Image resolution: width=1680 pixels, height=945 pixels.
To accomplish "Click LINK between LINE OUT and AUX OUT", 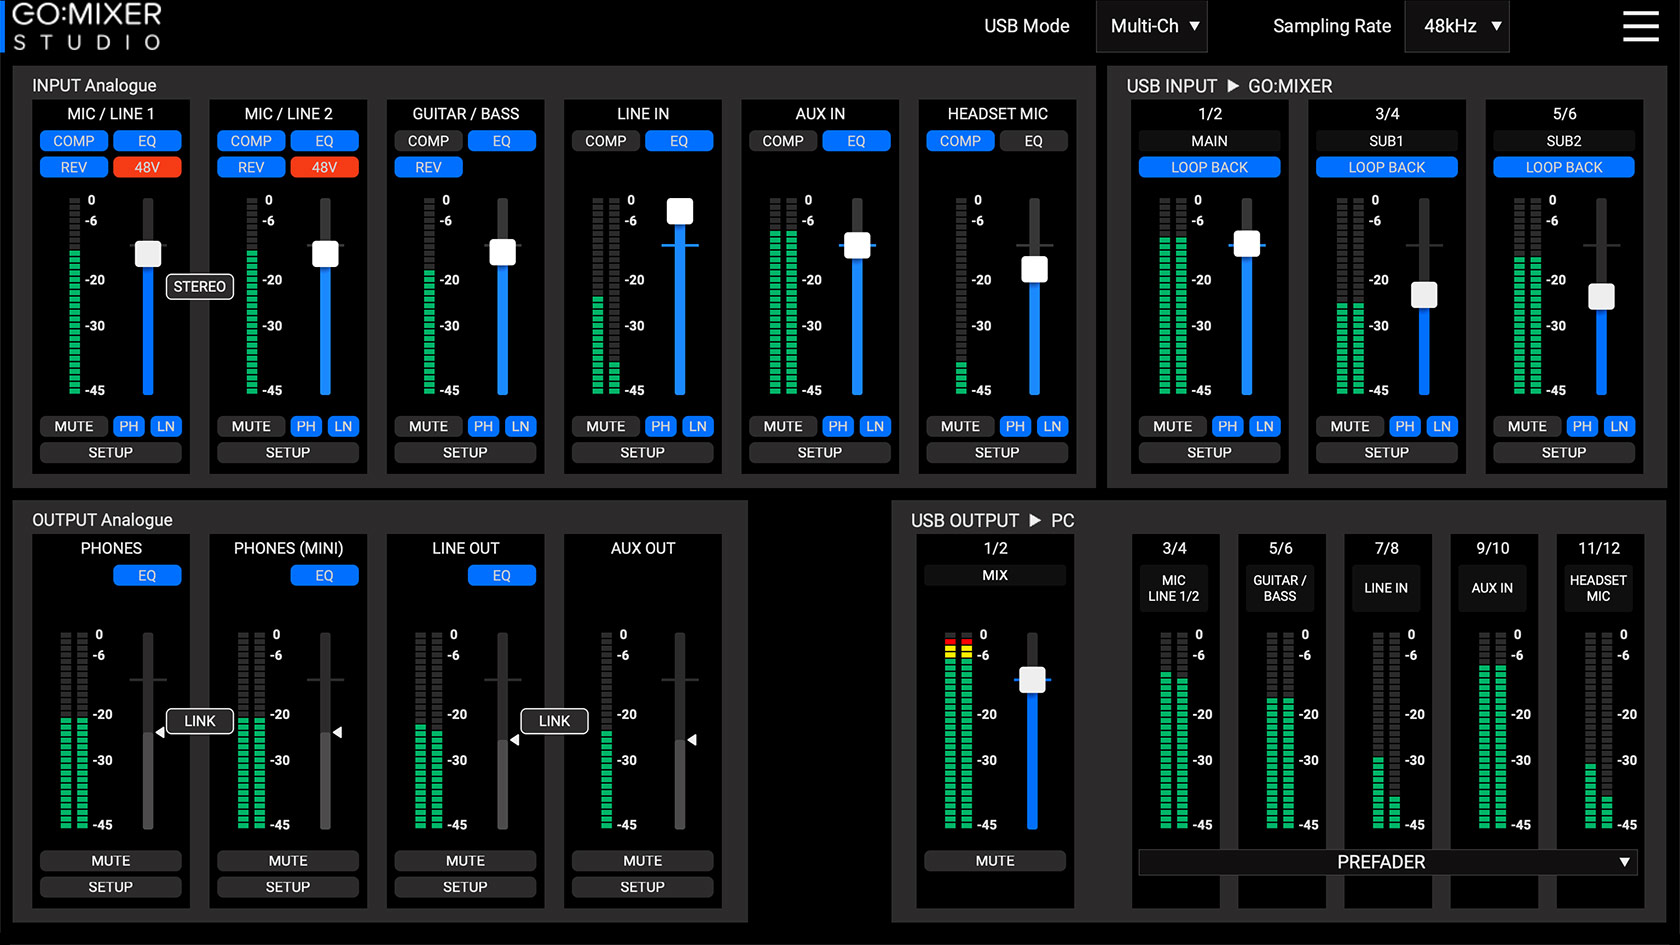I will (x=554, y=721).
